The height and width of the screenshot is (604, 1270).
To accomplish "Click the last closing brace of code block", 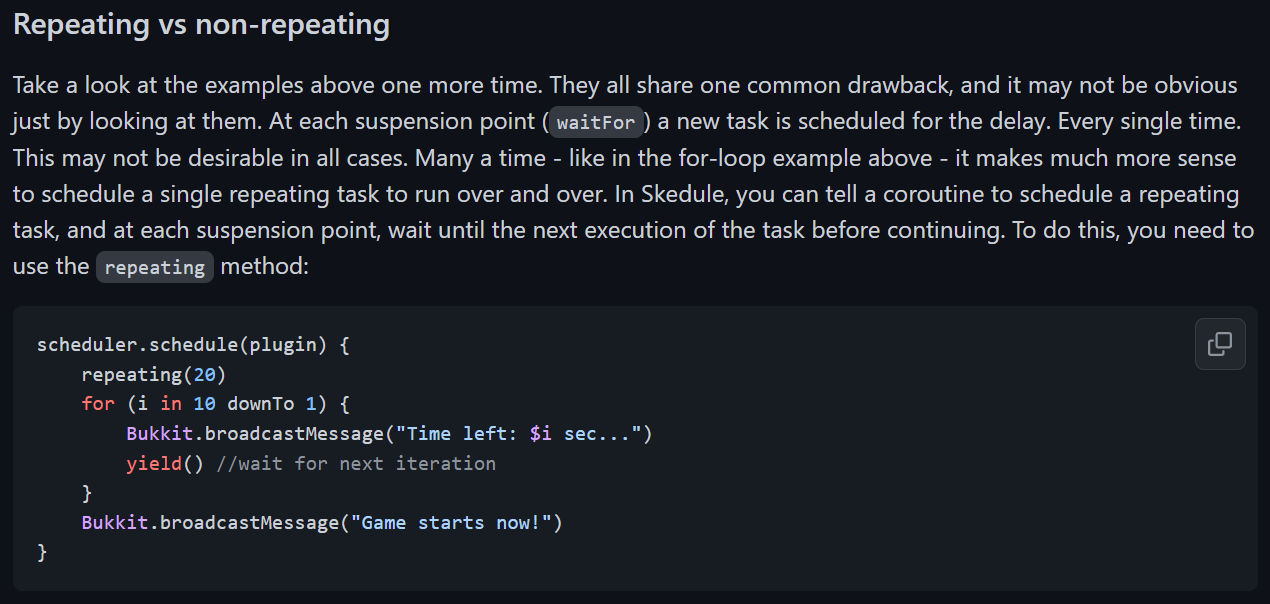I will tap(42, 552).
